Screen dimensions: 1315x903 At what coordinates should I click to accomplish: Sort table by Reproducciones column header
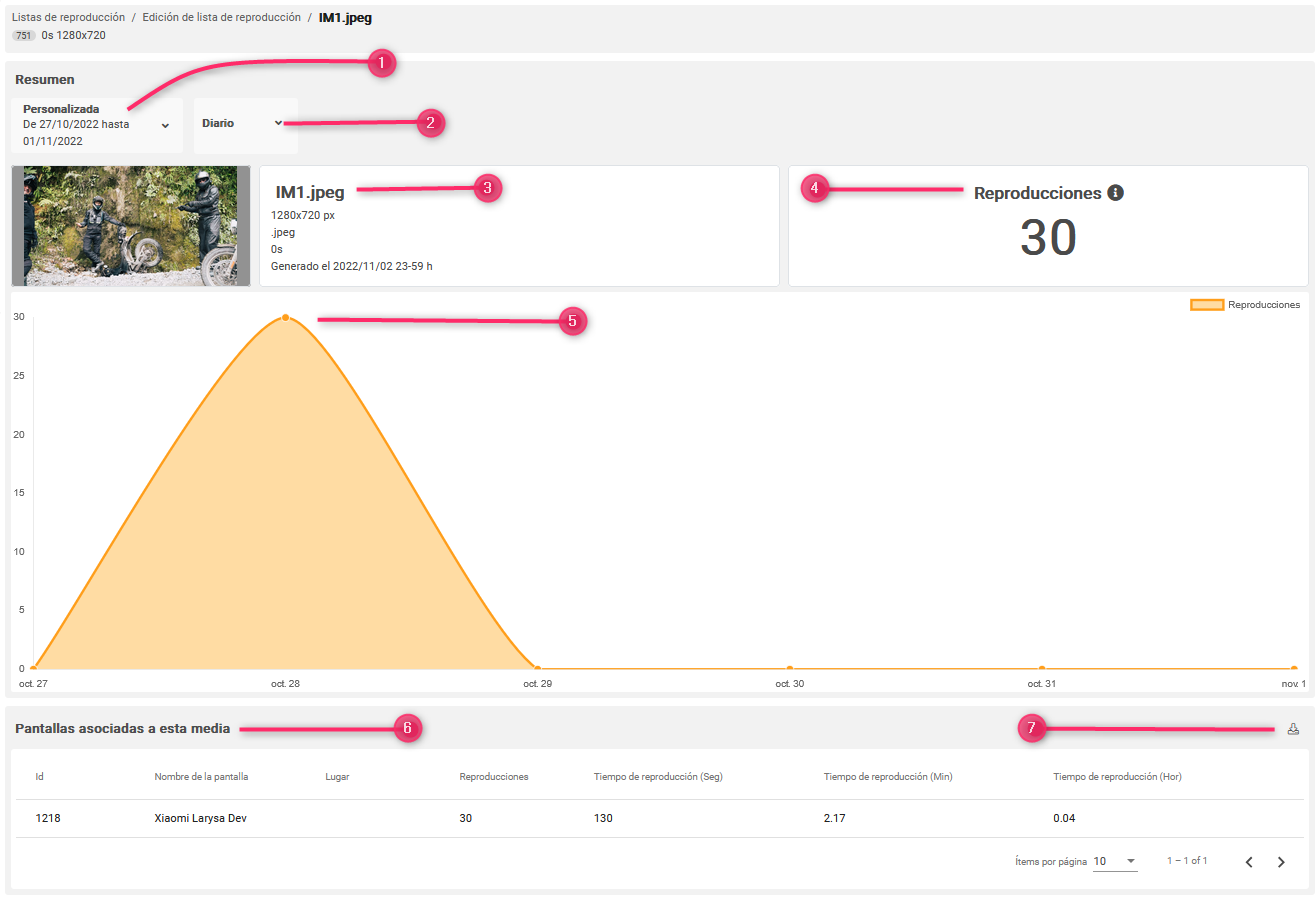click(x=493, y=777)
